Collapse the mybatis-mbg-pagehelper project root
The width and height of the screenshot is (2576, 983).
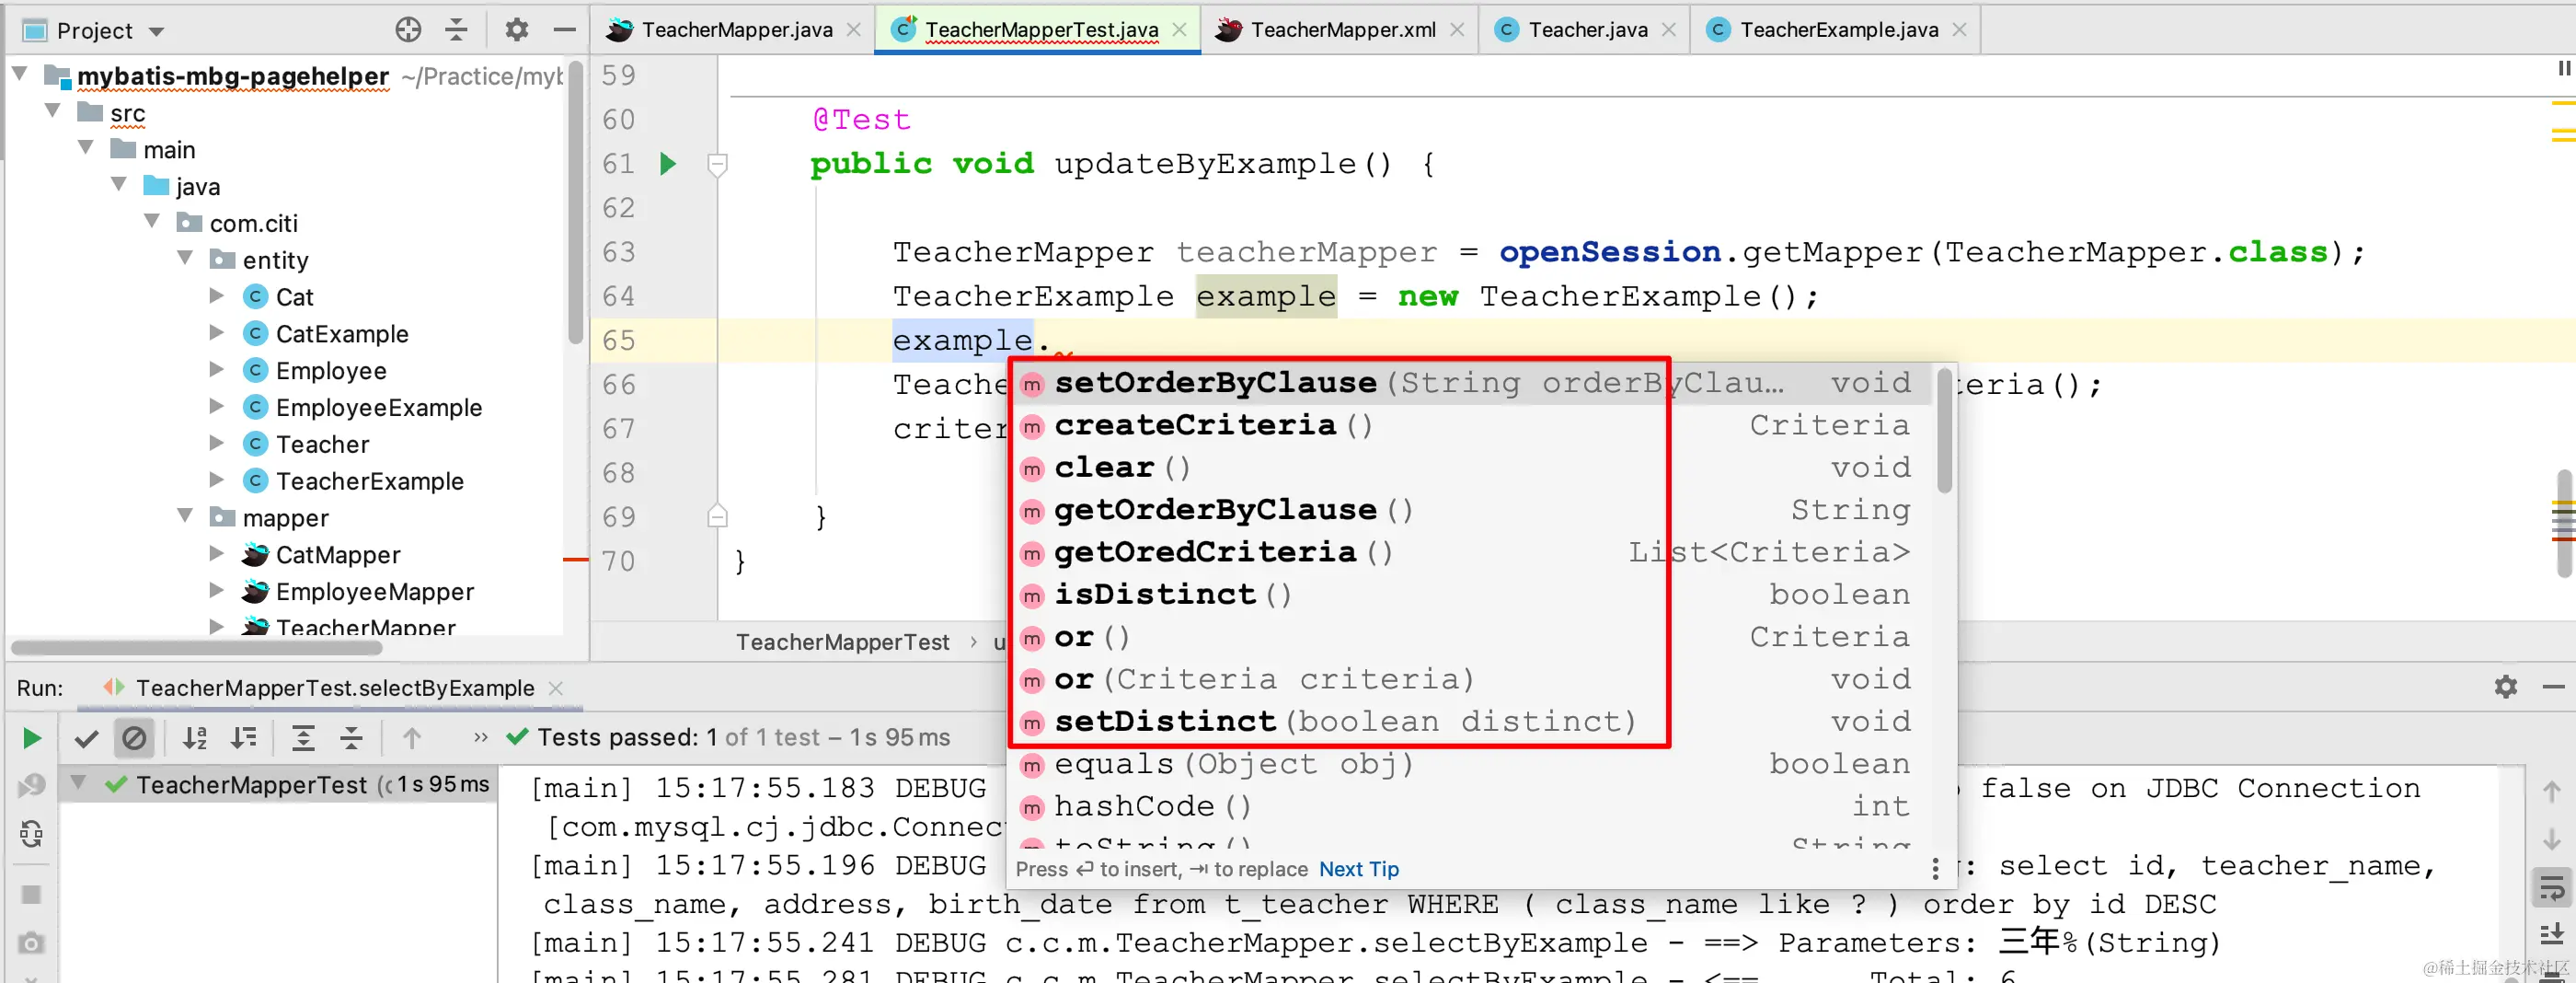click(19, 74)
